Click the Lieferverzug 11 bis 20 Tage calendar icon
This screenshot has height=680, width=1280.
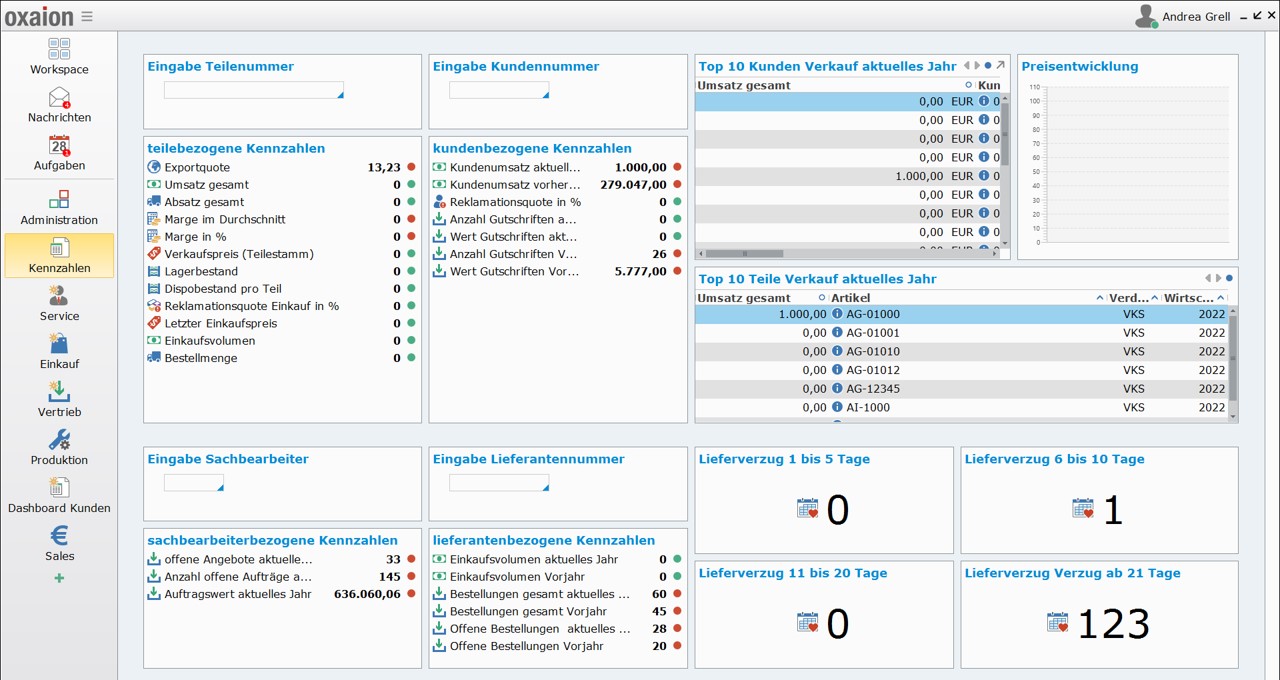pyautogui.click(x=808, y=623)
